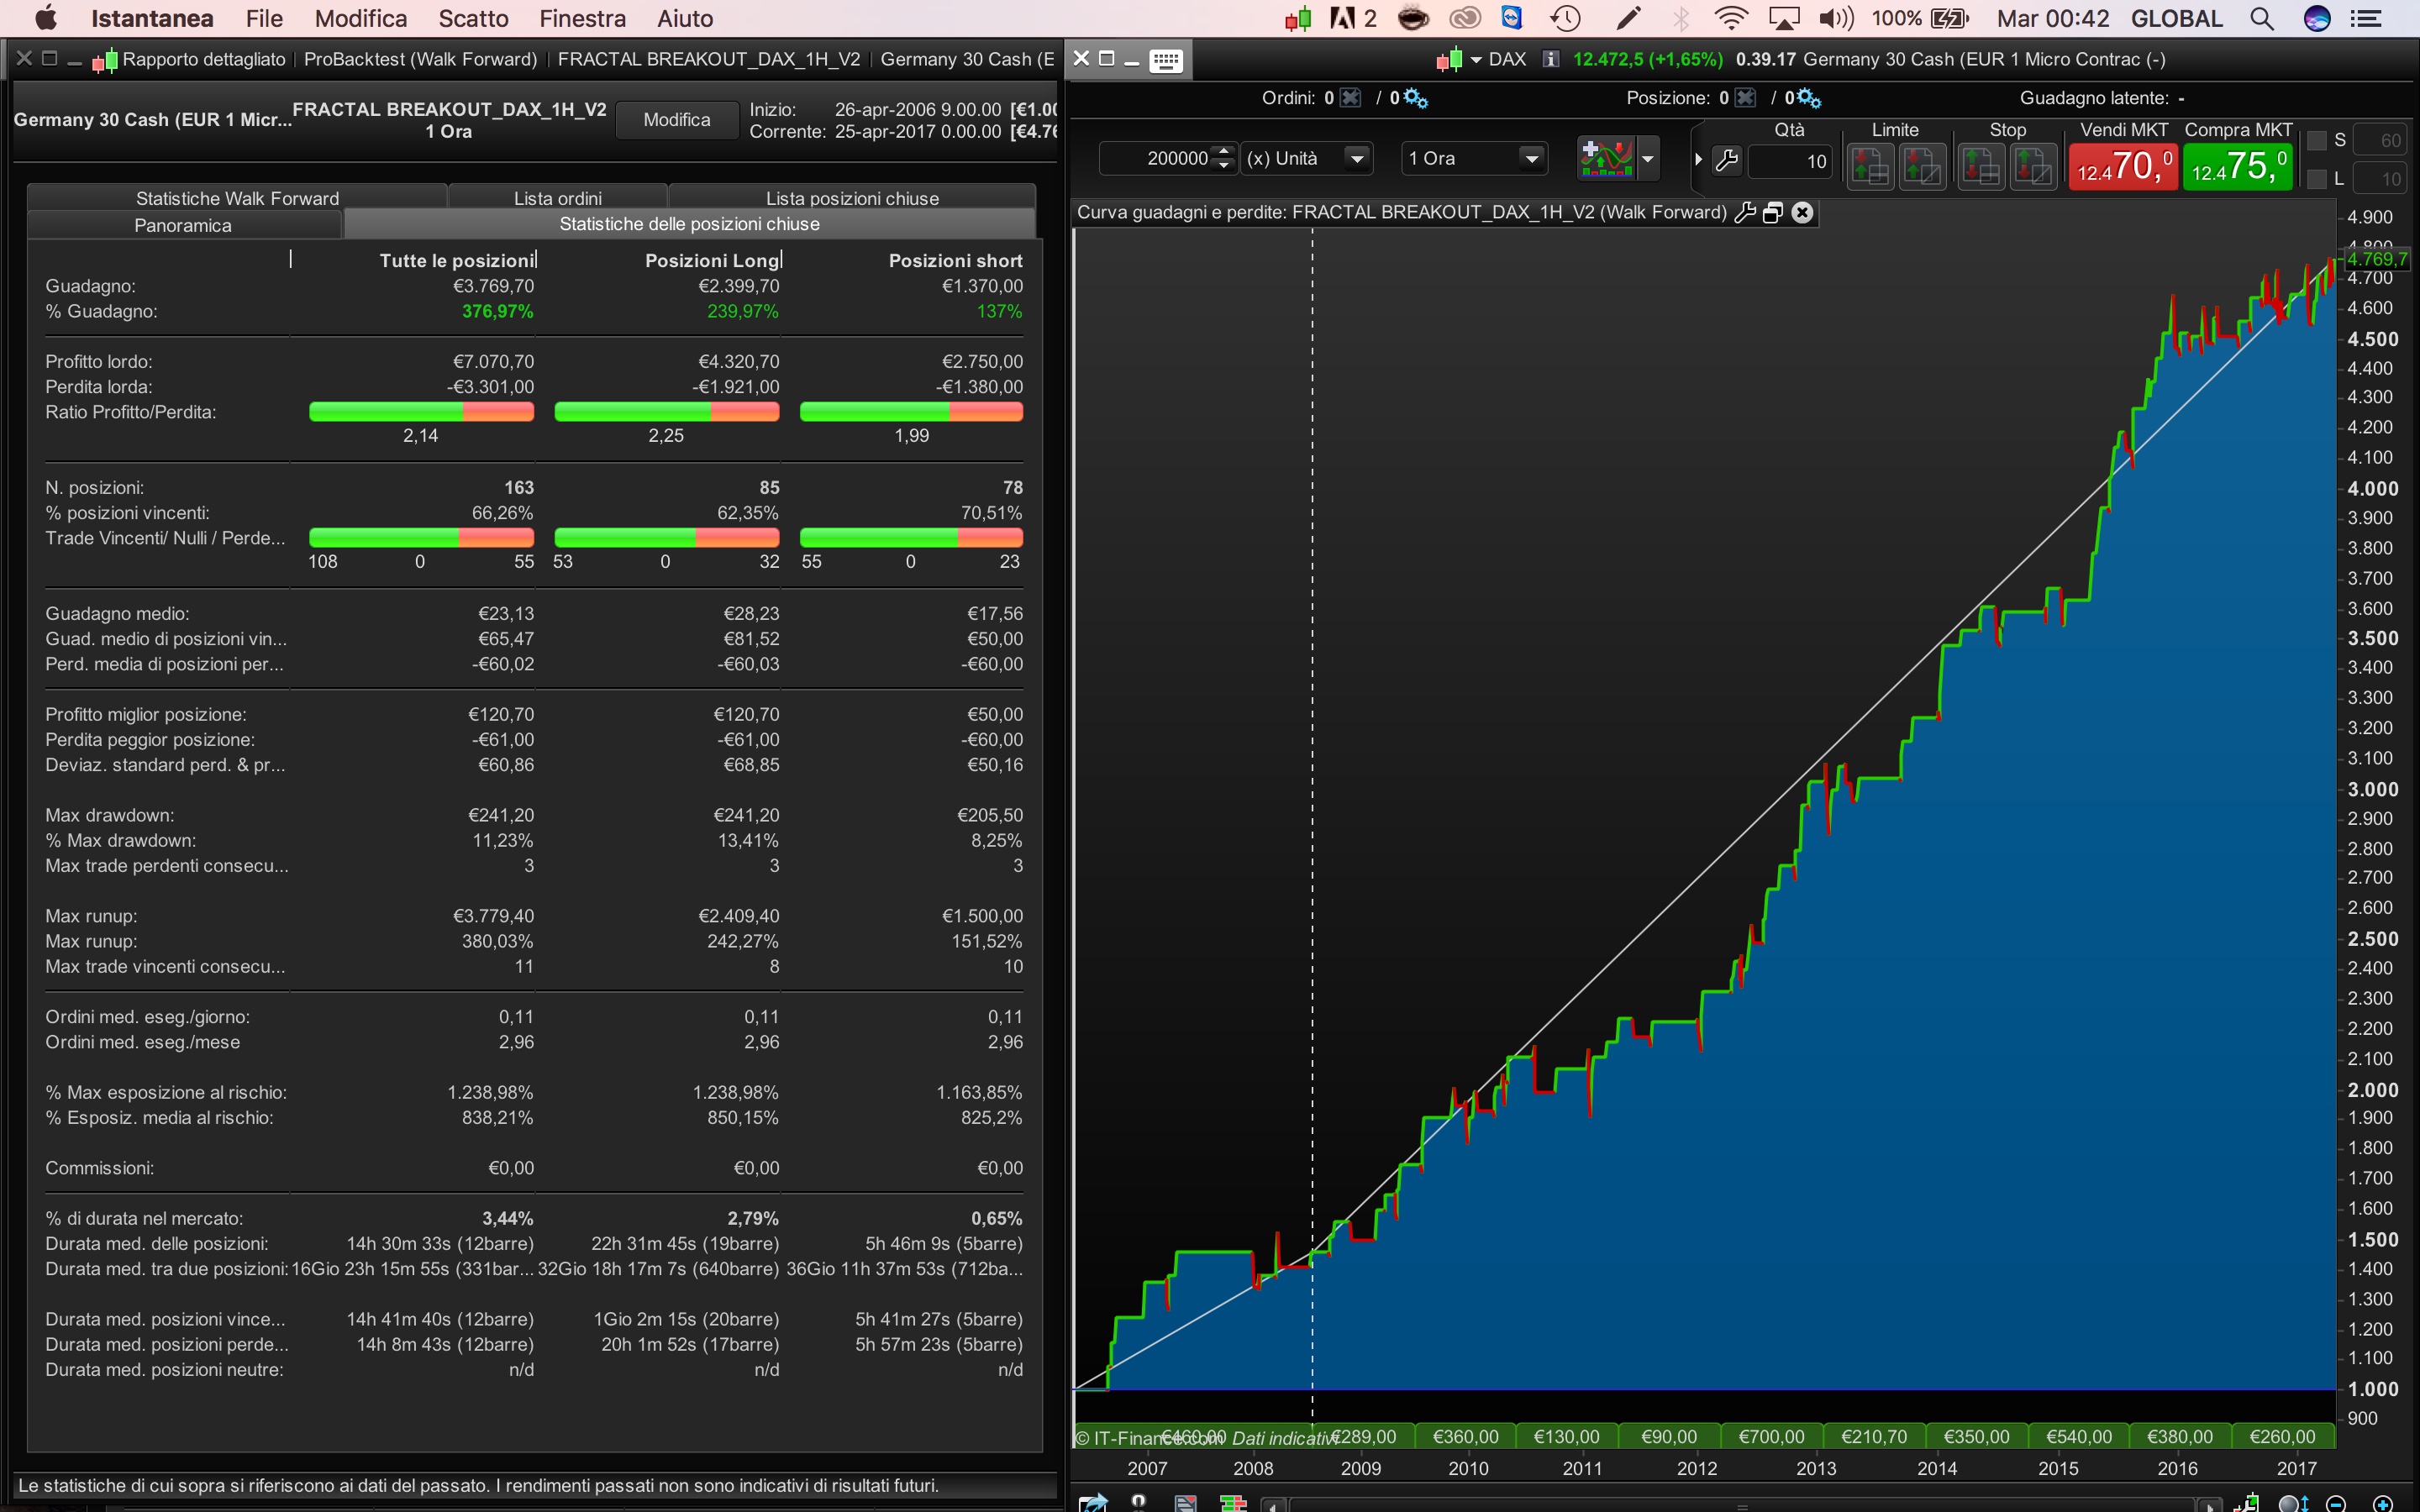
Task: Click the DAX info icon
Action: click(x=1550, y=59)
